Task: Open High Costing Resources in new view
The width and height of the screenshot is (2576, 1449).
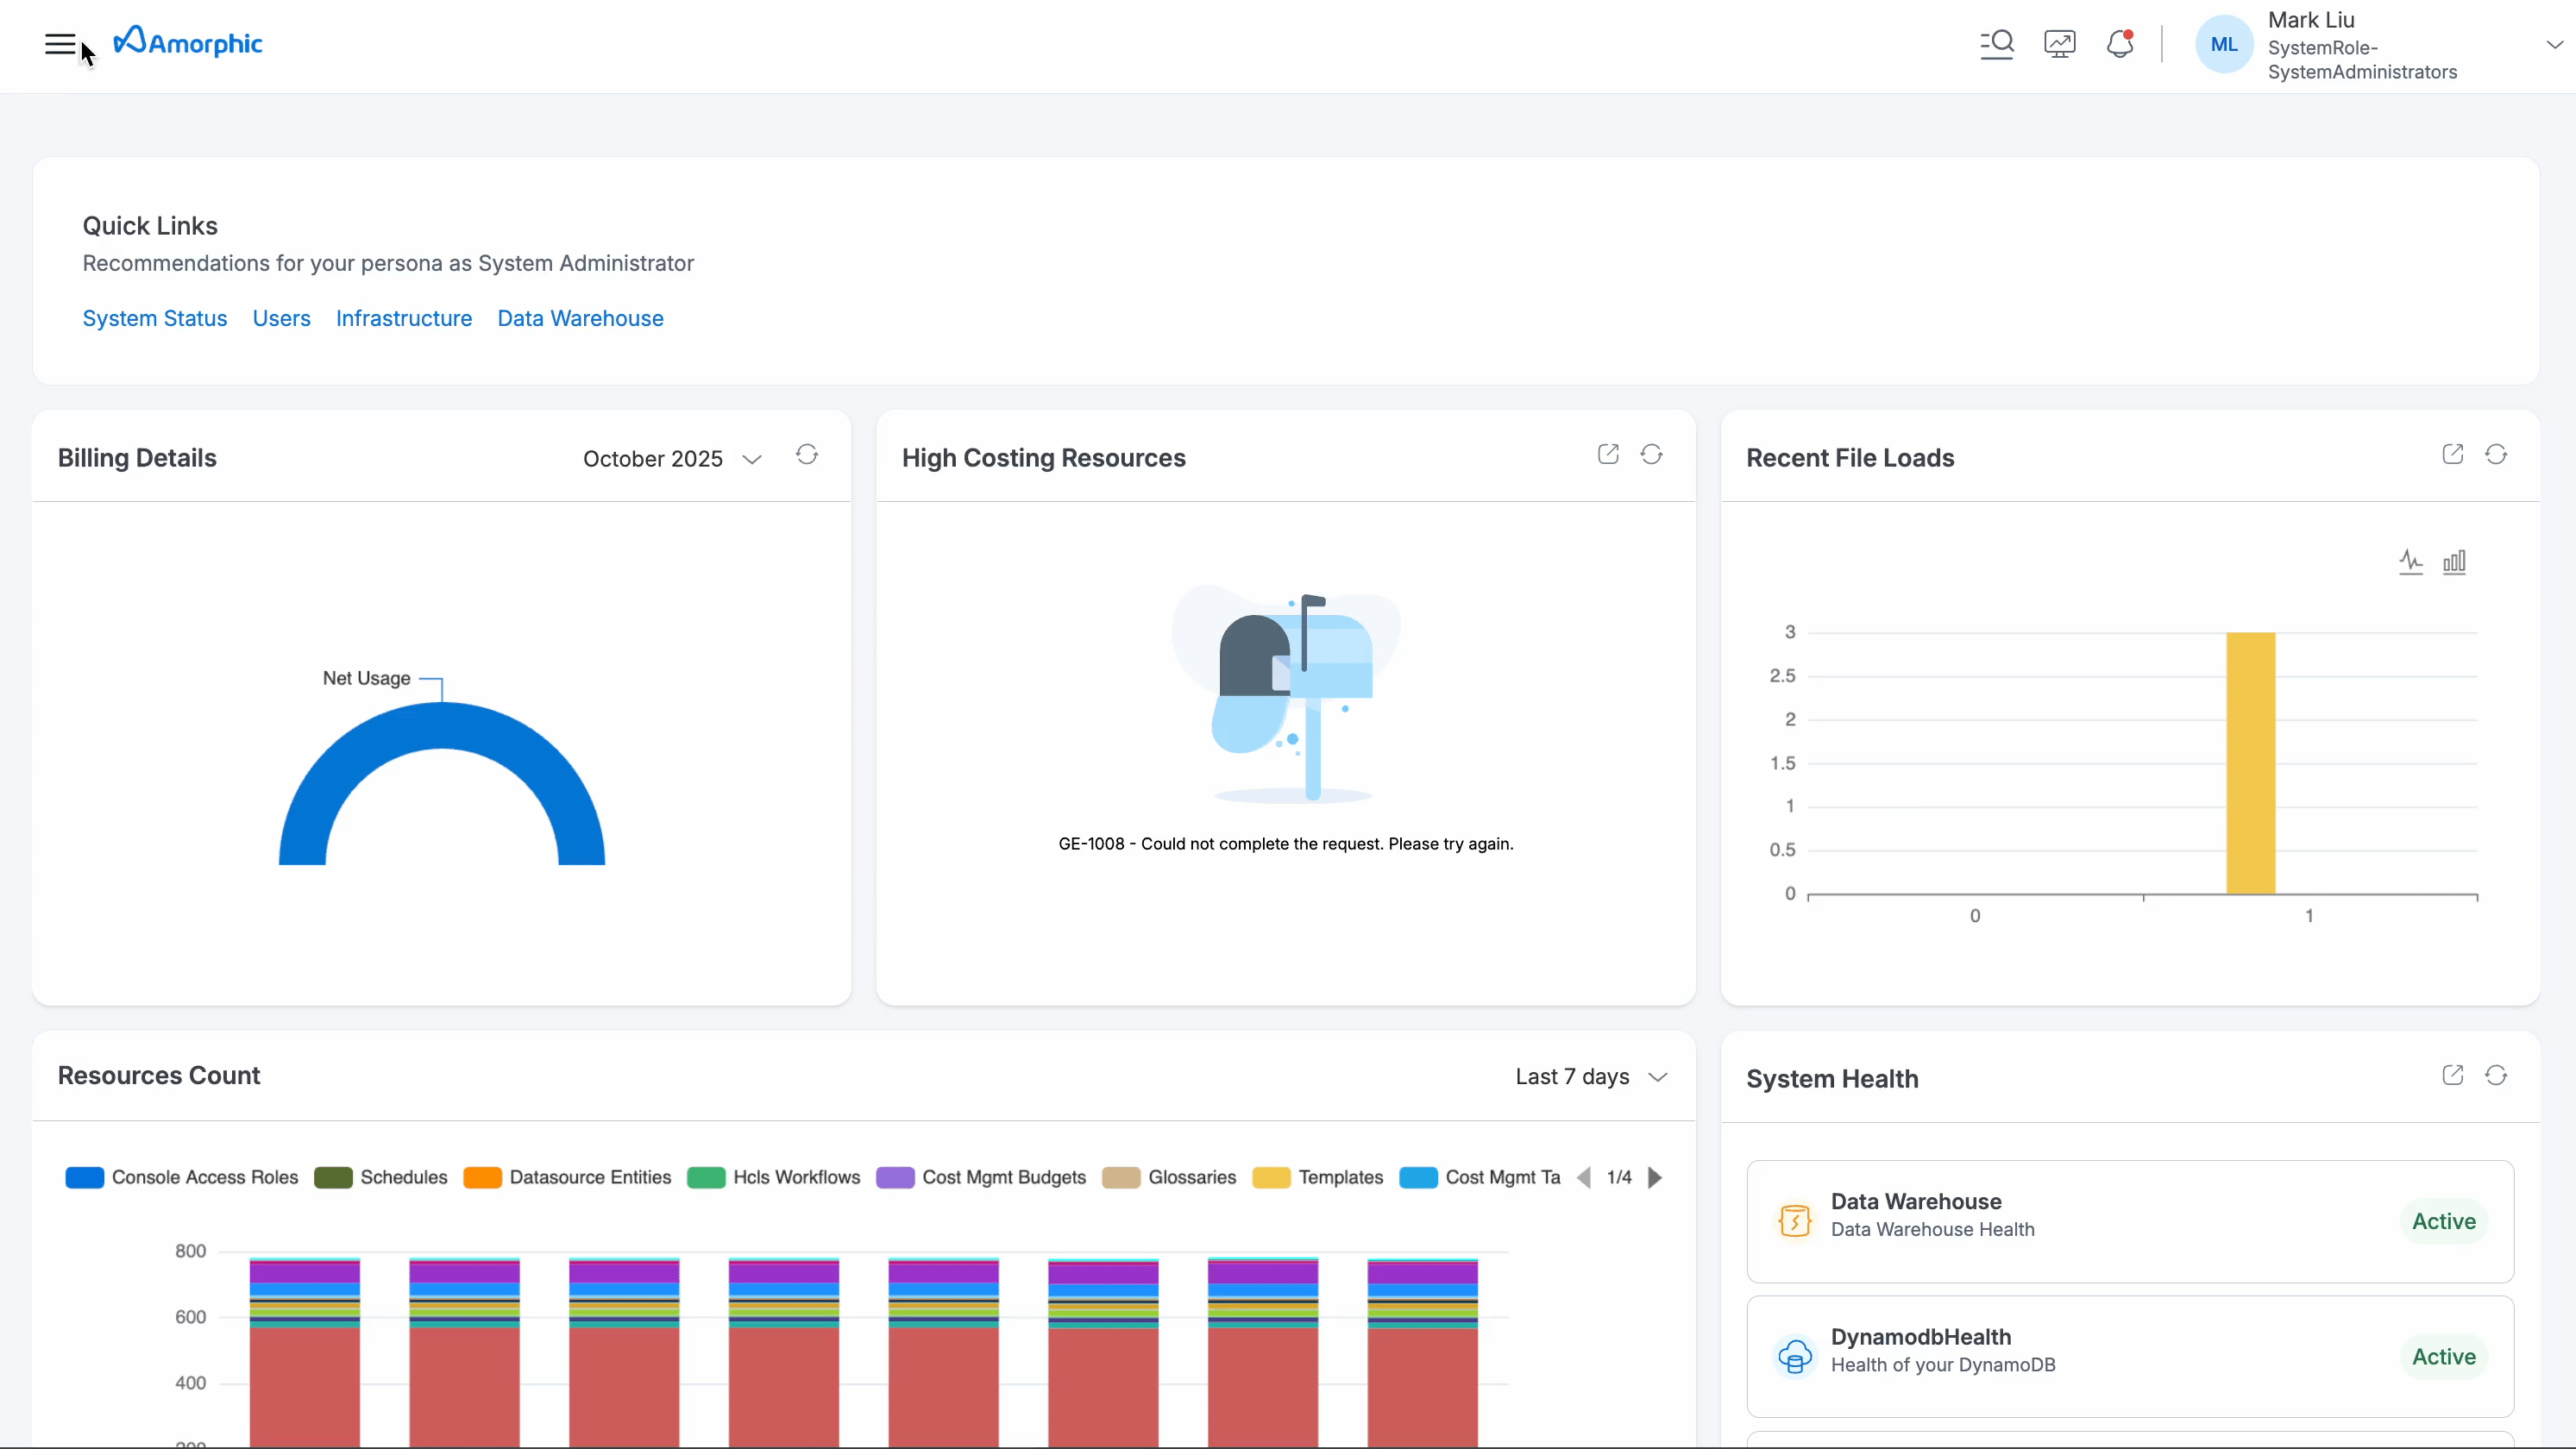Action: tap(1608, 455)
